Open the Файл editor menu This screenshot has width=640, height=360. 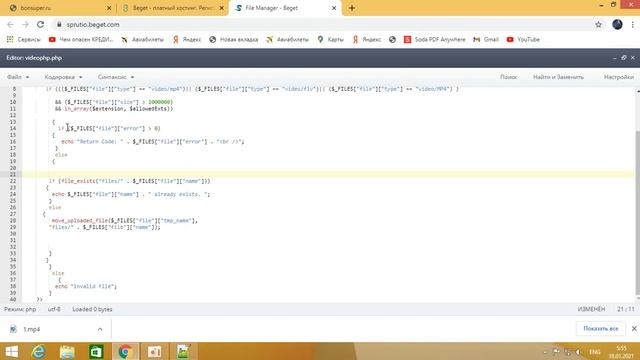18,77
